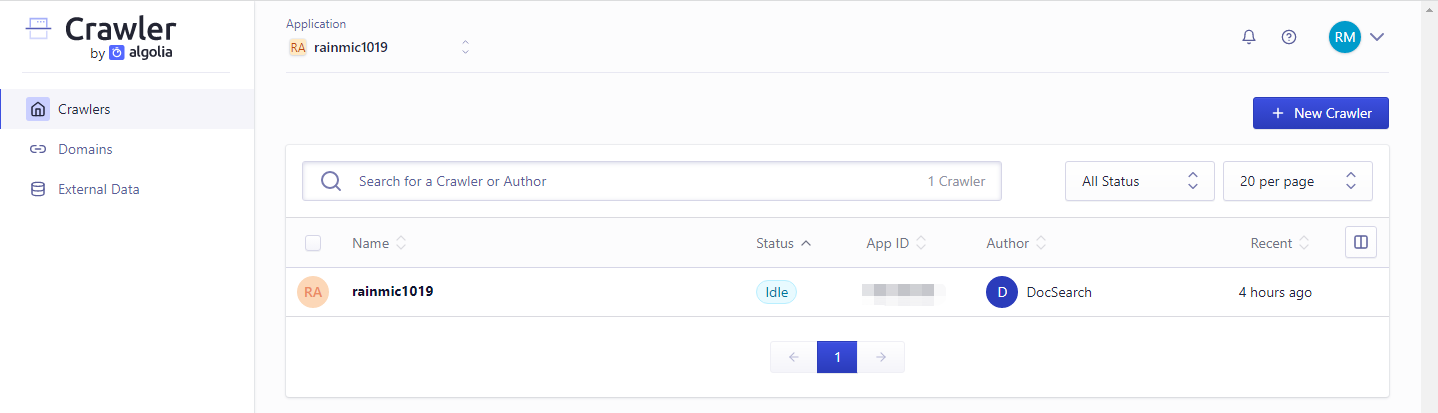The image size is (1438, 413).
Task: Click the Idle status badge
Action: pos(776,292)
